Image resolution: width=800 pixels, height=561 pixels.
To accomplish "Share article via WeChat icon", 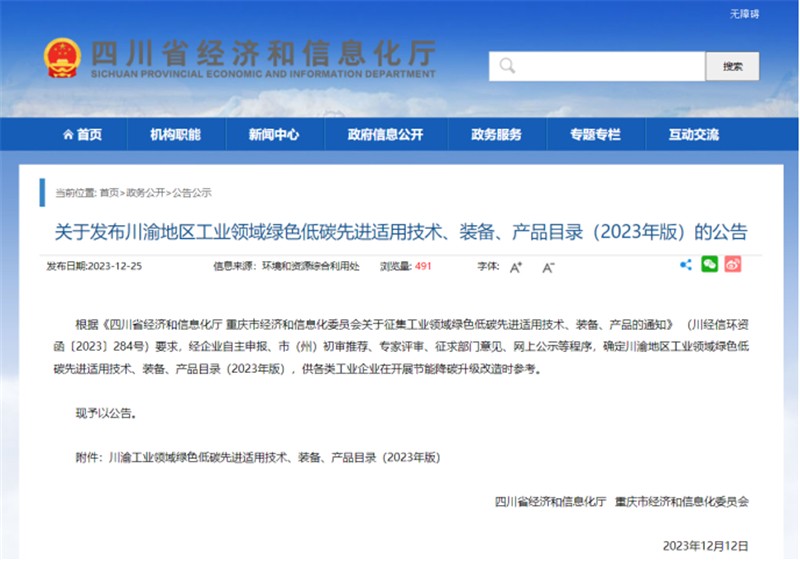I will click(709, 265).
